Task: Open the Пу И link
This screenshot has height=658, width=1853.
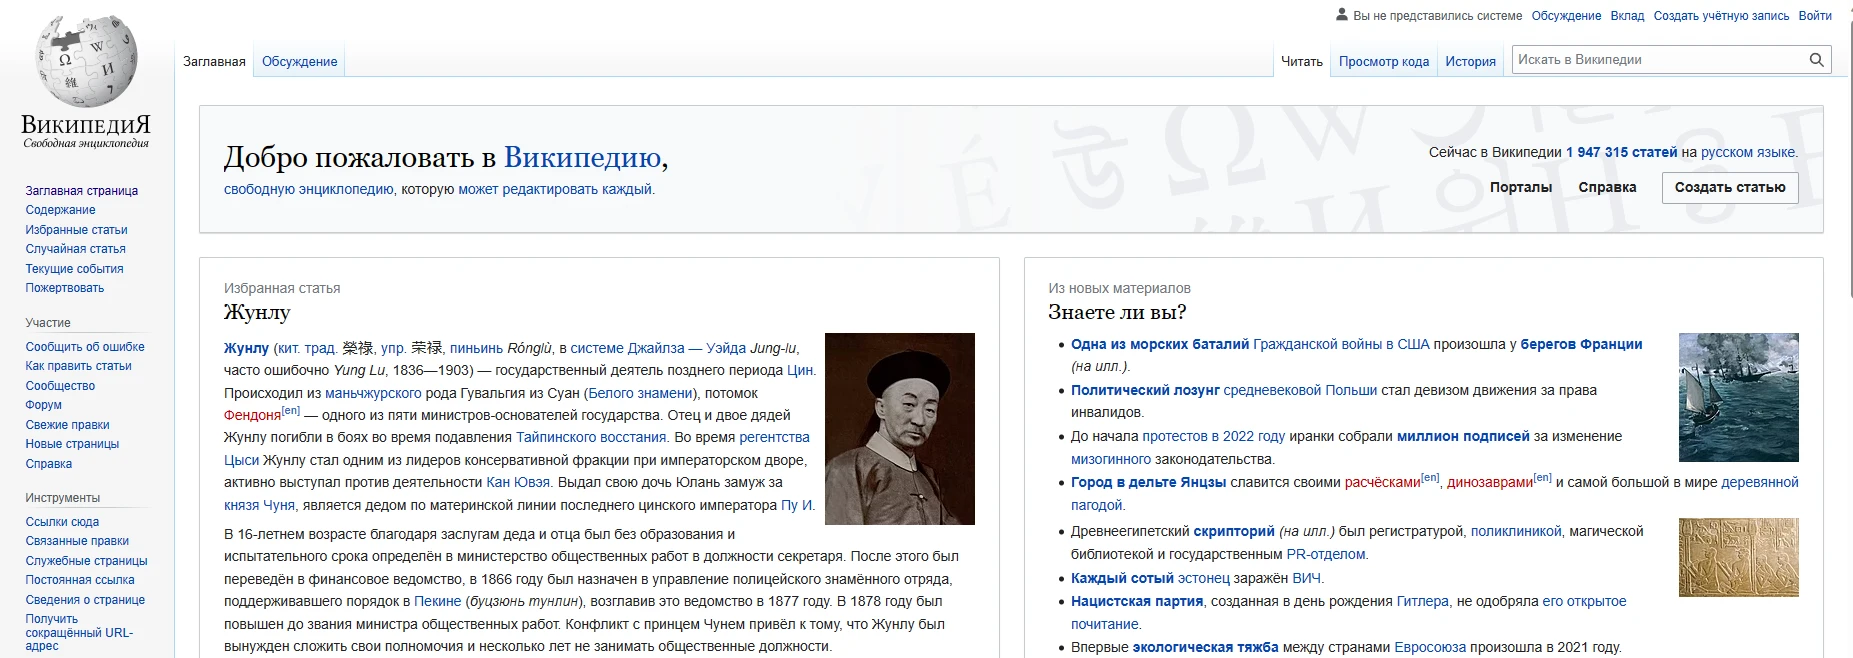Action: (797, 505)
